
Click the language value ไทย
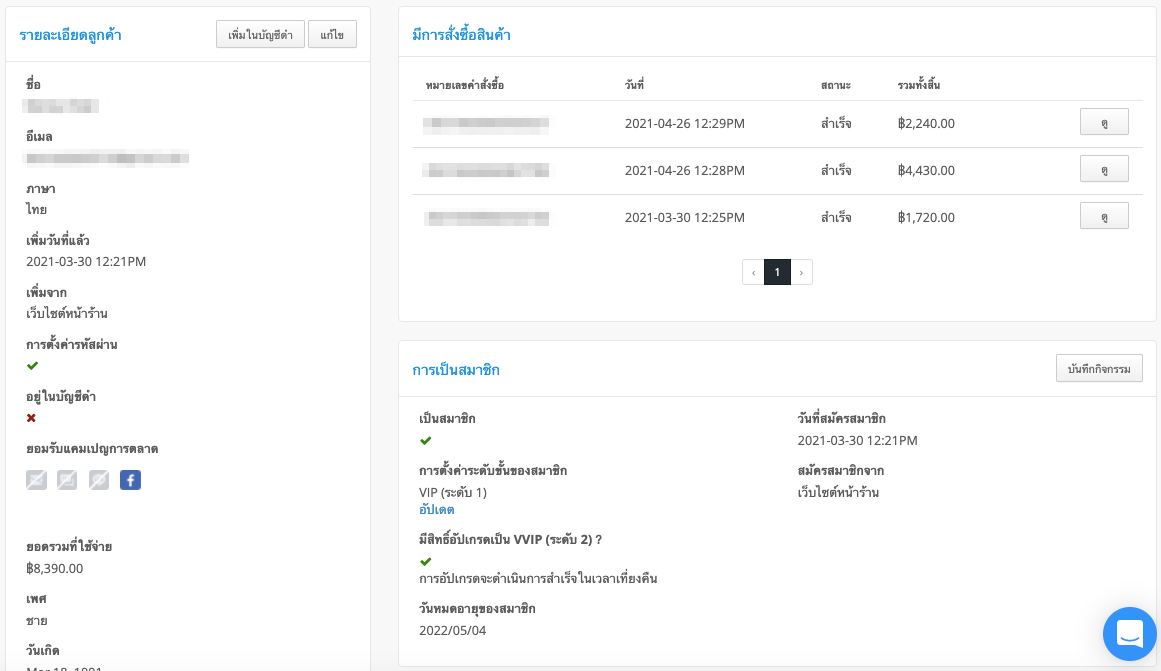[36, 210]
